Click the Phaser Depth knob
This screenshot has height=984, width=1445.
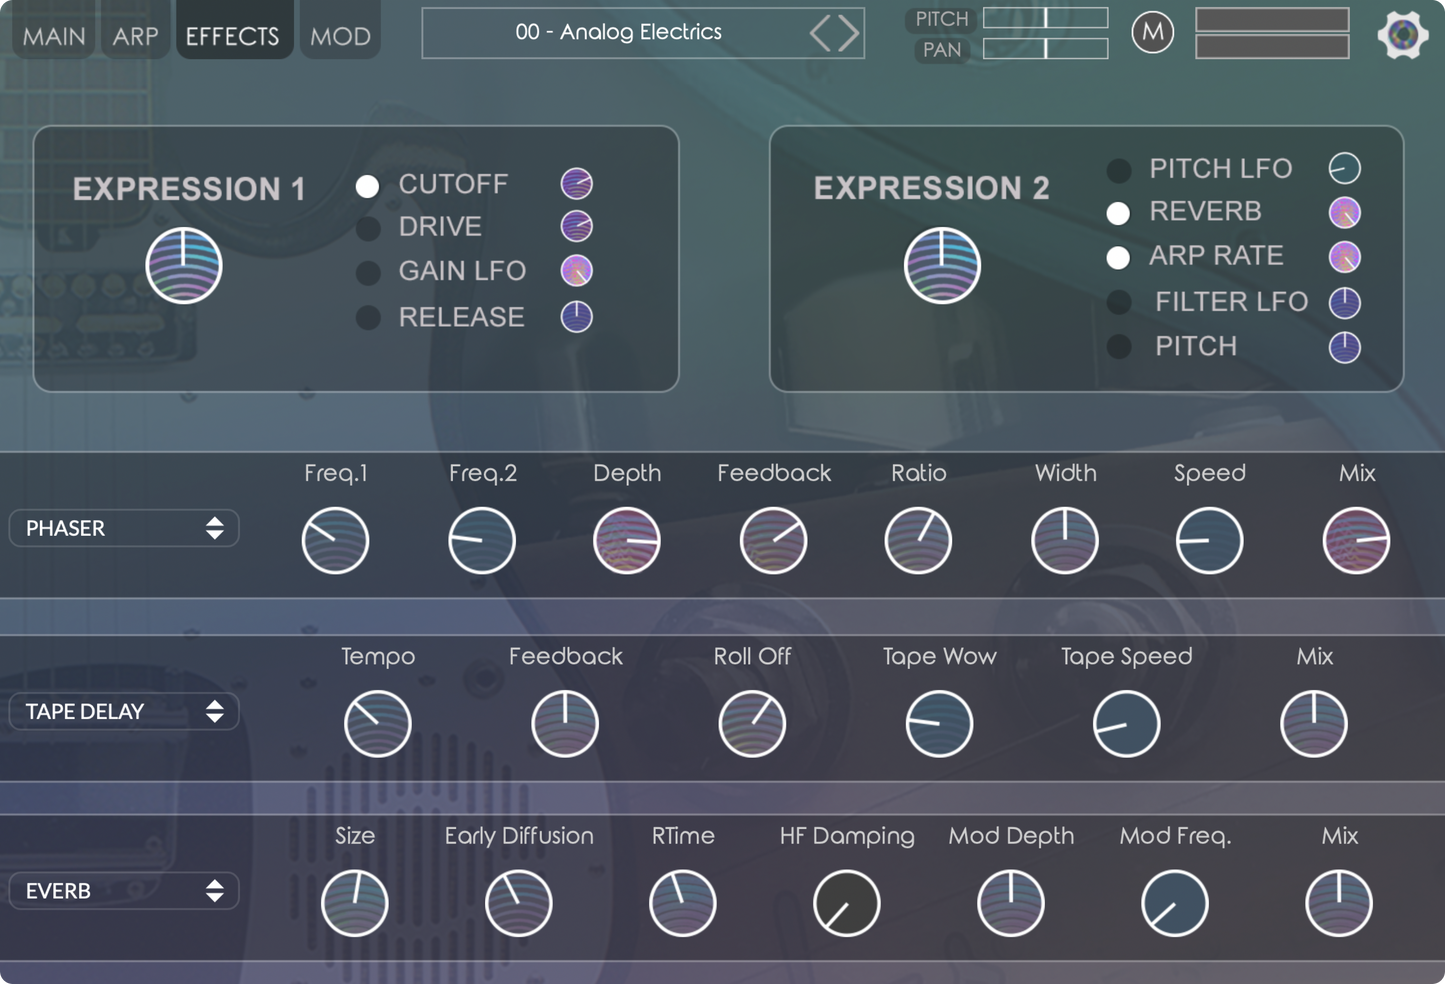tap(627, 541)
